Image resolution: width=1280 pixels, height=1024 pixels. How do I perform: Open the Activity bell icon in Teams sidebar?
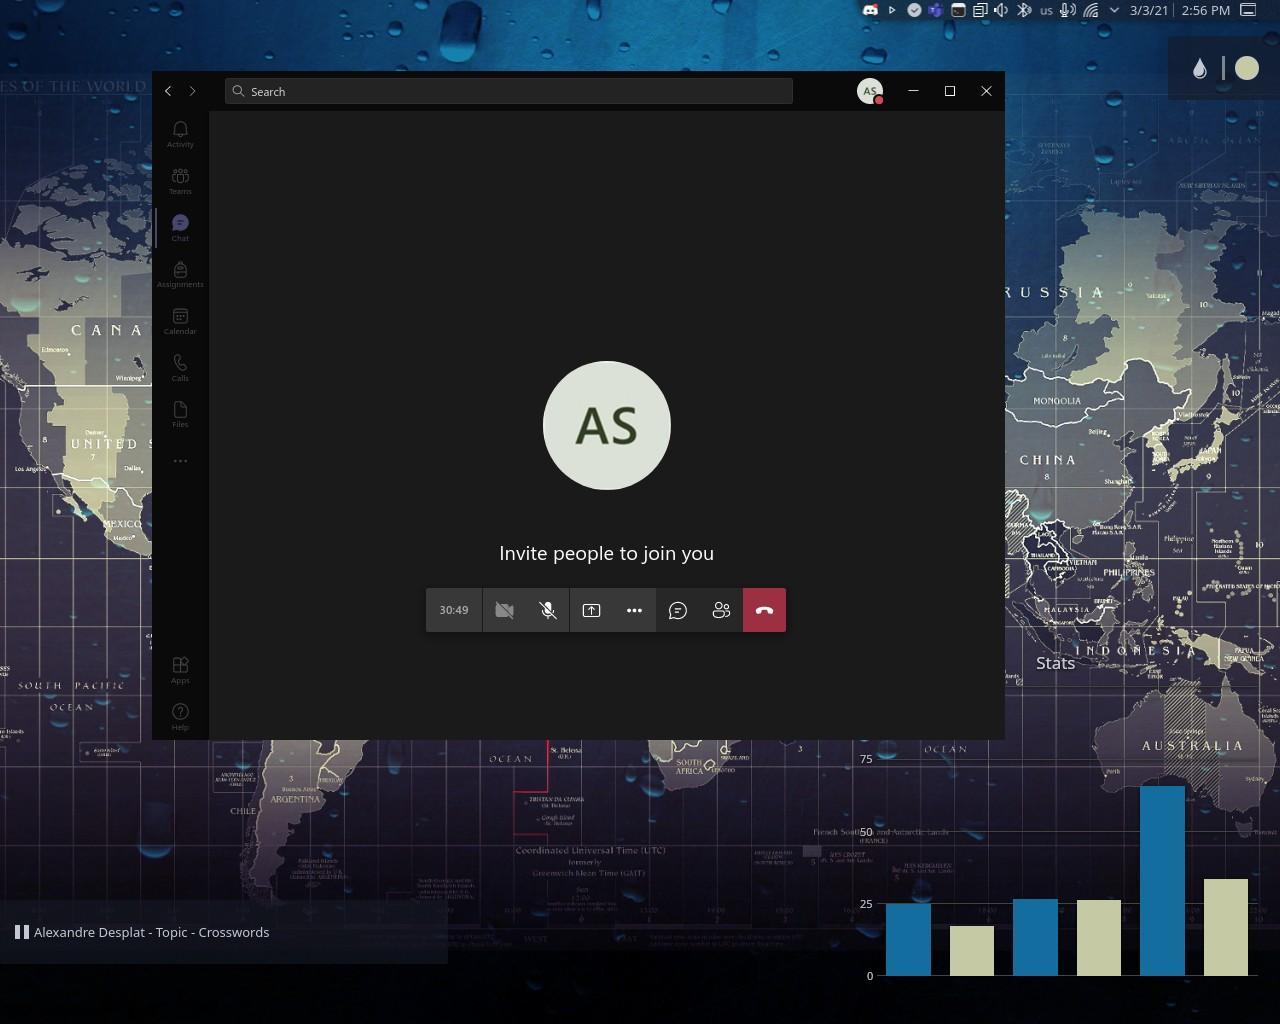[x=180, y=134]
